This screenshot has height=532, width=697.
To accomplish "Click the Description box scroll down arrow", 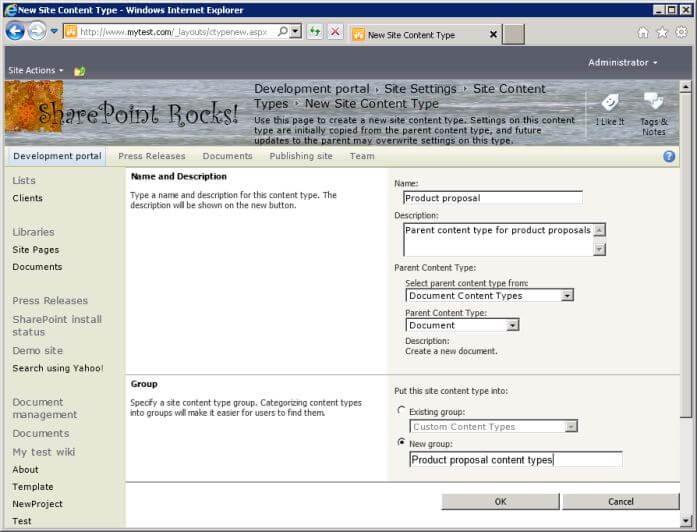I will 600,249.
